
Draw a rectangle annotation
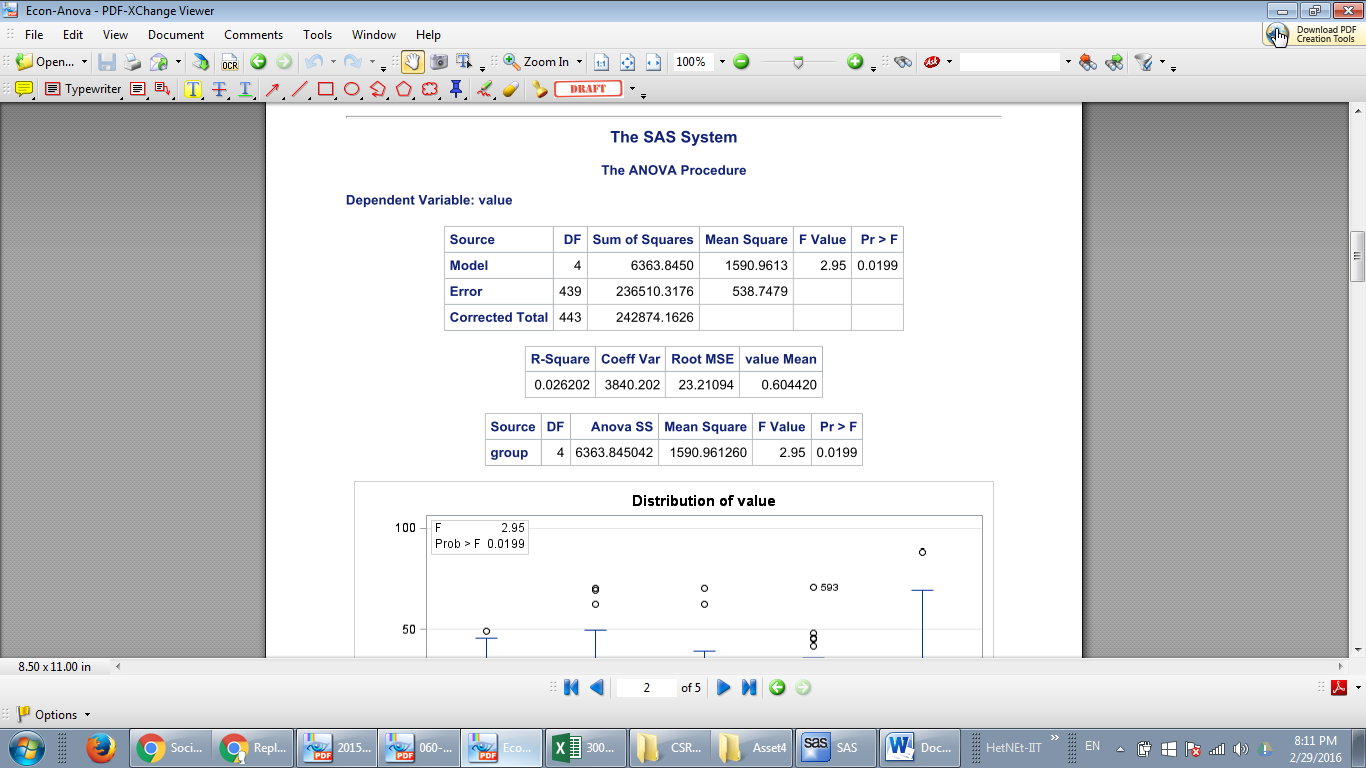(326, 88)
